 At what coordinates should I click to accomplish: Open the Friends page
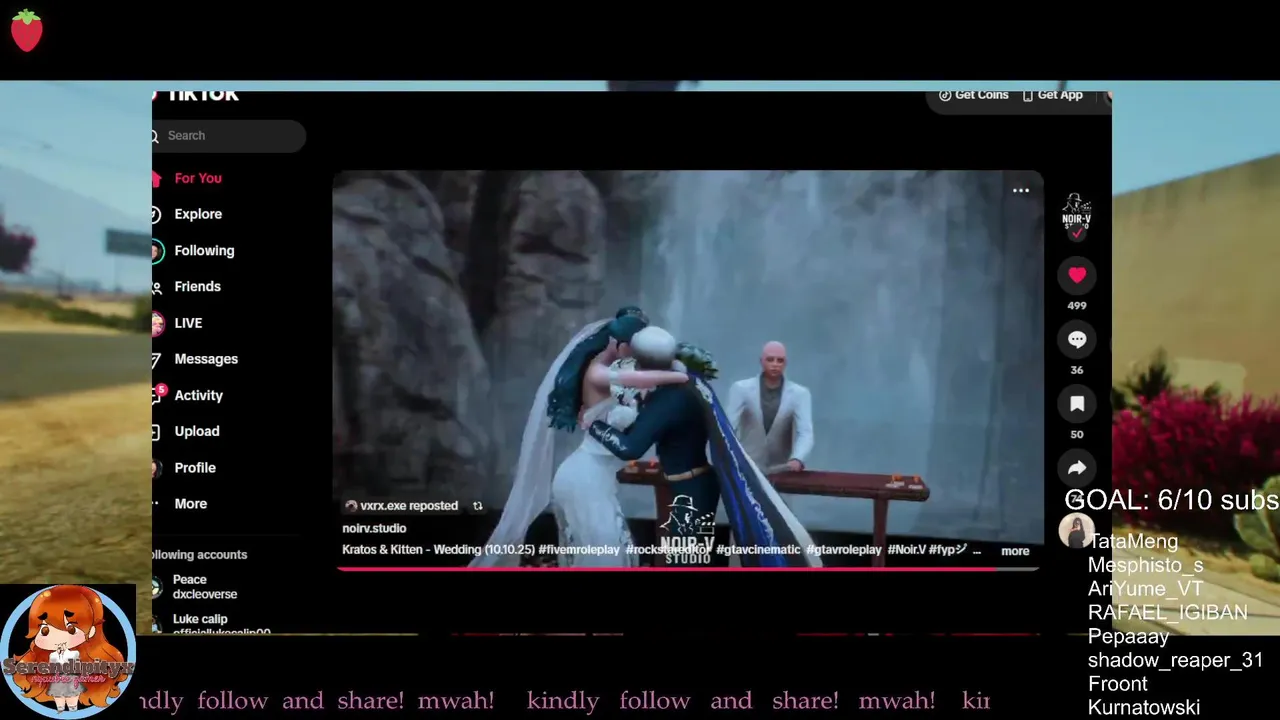(x=197, y=287)
